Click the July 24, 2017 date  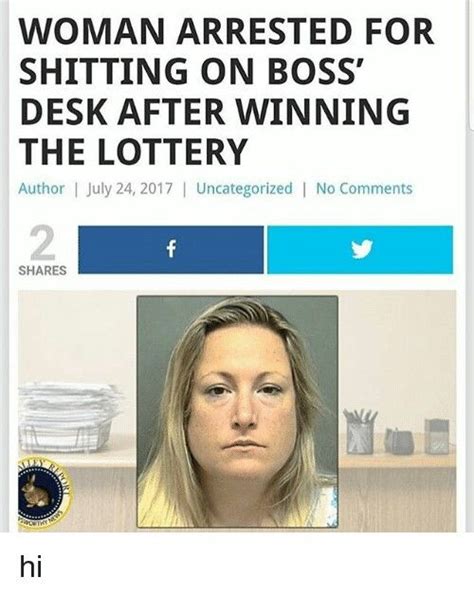click(130, 188)
